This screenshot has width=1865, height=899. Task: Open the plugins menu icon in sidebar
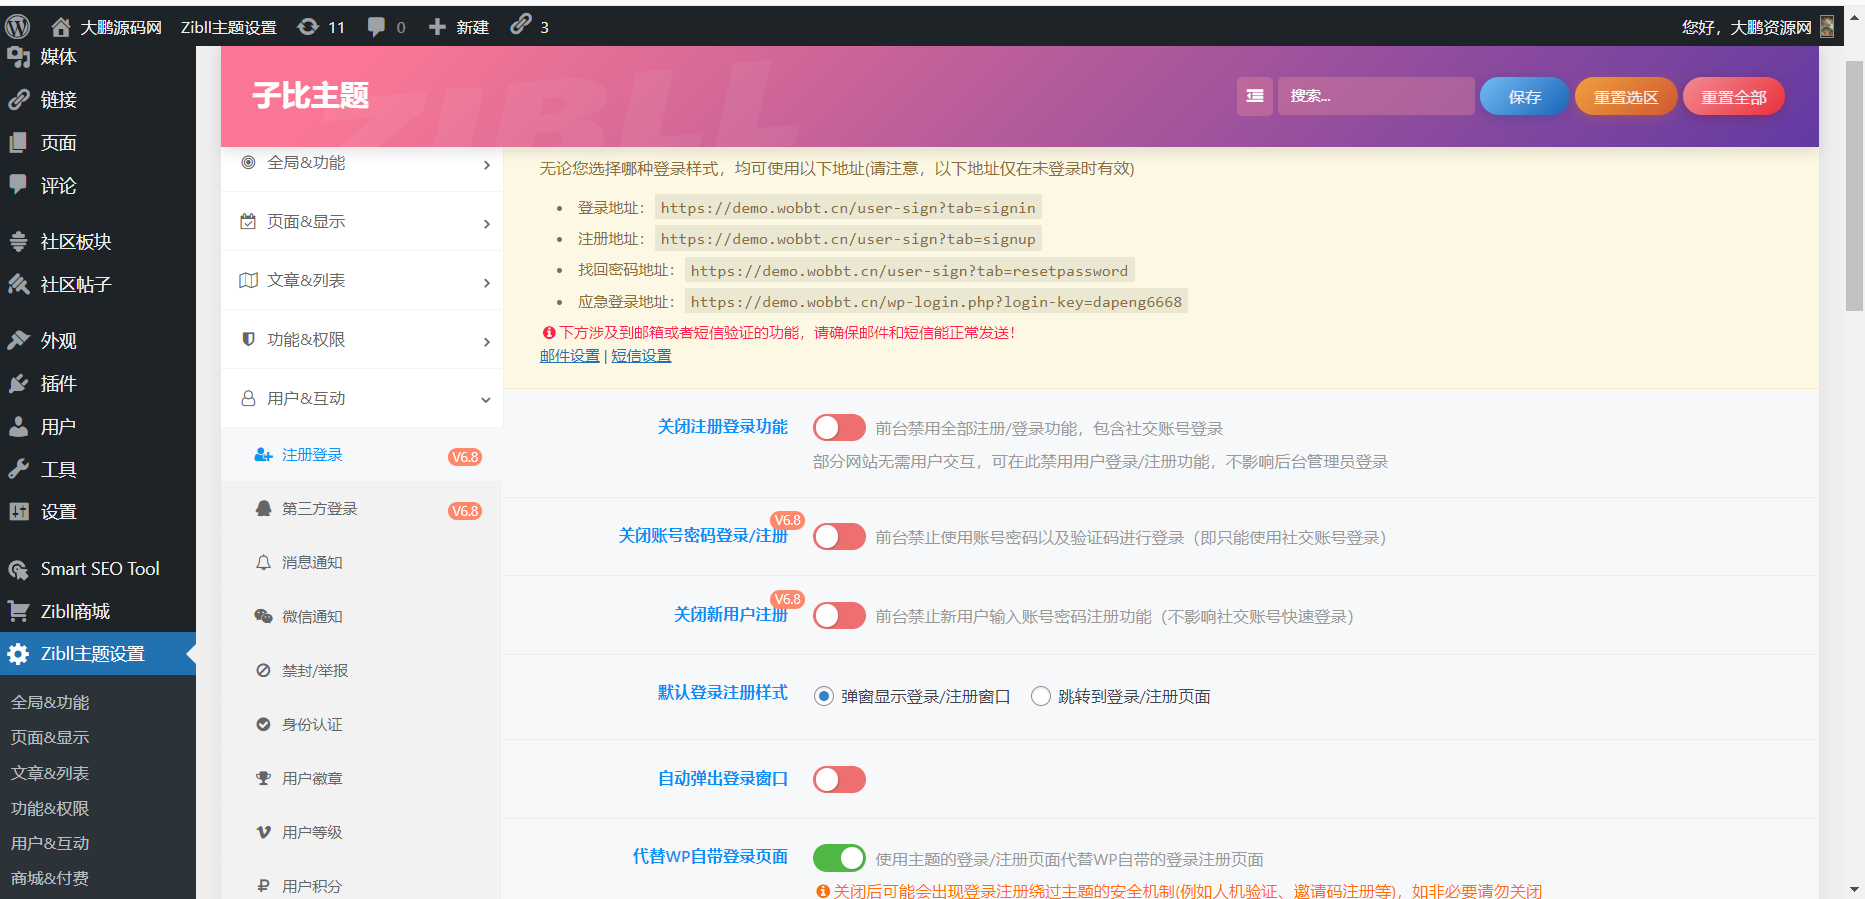tap(19, 384)
